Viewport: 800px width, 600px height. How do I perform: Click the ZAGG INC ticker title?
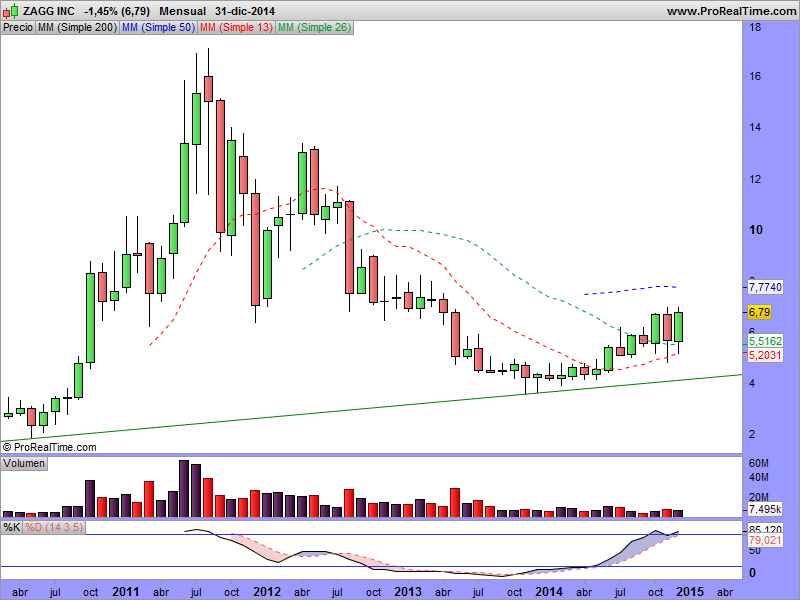click(48, 11)
